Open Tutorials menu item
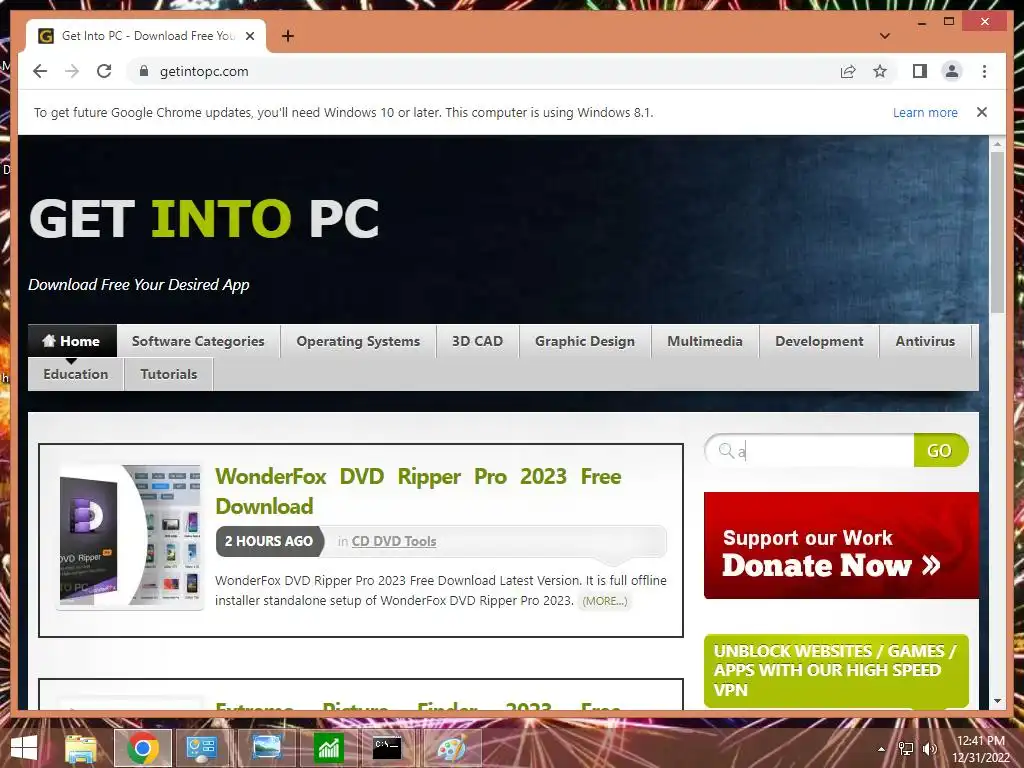Viewport: 1024px width, 768px height. click(x=168, y=374)
